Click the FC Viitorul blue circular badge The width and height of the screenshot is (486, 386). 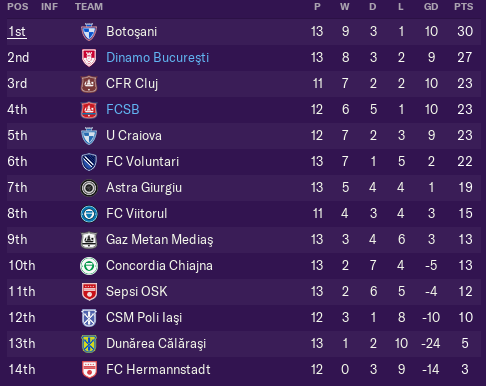pos(89,214)
